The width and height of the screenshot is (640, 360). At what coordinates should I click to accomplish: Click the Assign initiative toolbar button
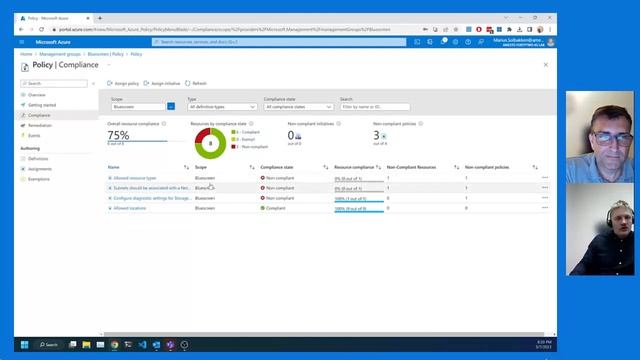[162, 83]
